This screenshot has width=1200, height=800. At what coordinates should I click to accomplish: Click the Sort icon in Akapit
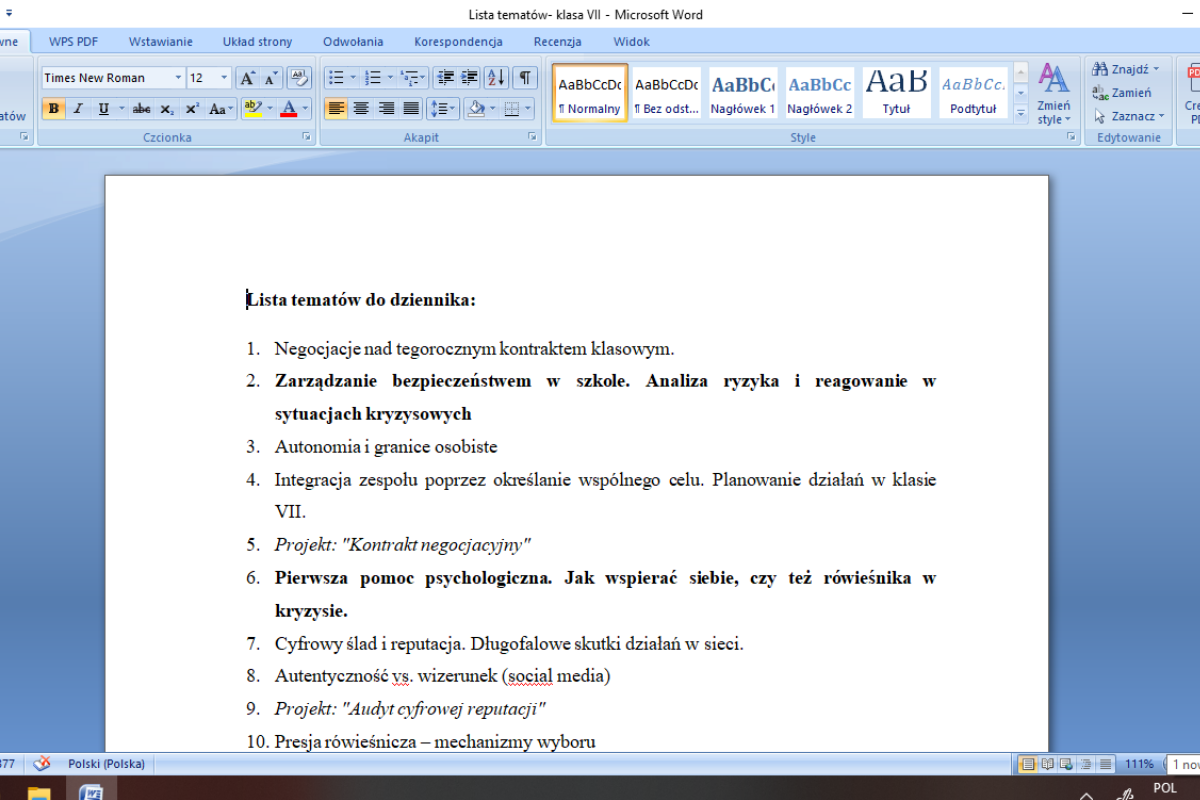click(x=497, y=78)
